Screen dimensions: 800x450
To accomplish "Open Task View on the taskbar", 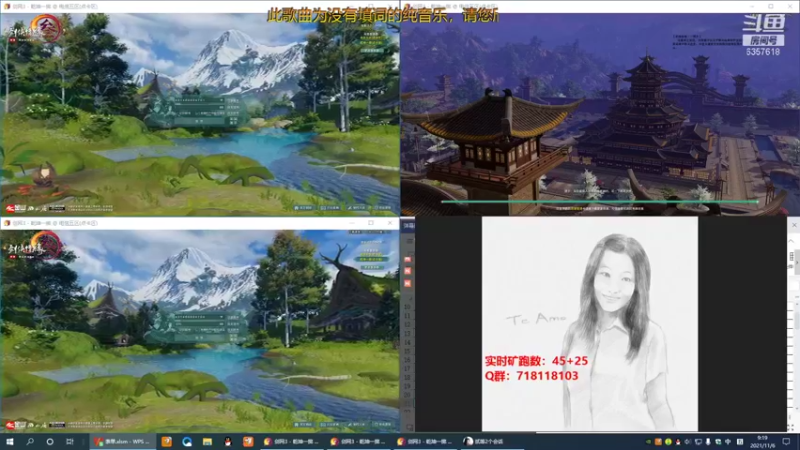I will [x=70, y=441].
